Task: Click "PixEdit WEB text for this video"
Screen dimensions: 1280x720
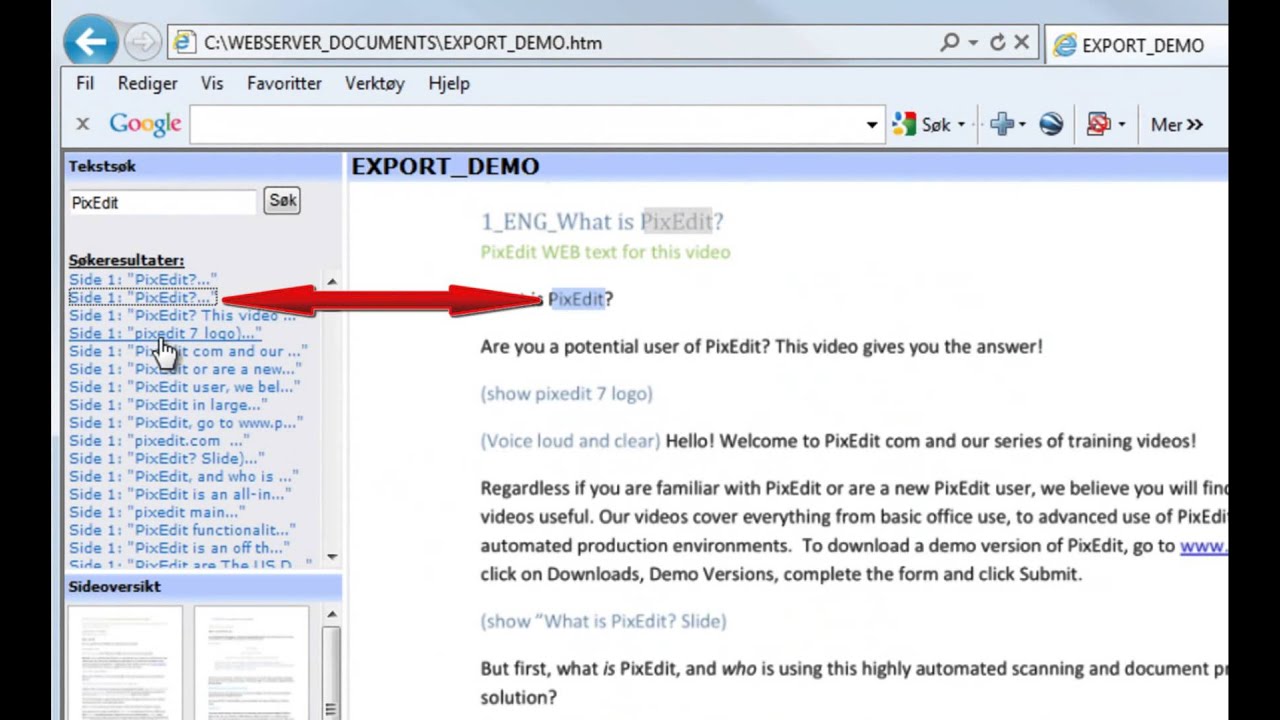Action: [x=605, y=252]
